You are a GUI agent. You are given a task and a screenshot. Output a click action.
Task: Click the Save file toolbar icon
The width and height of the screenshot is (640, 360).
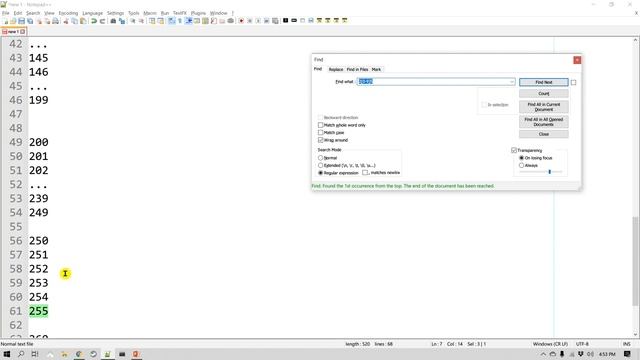click(x=22, y=21)
